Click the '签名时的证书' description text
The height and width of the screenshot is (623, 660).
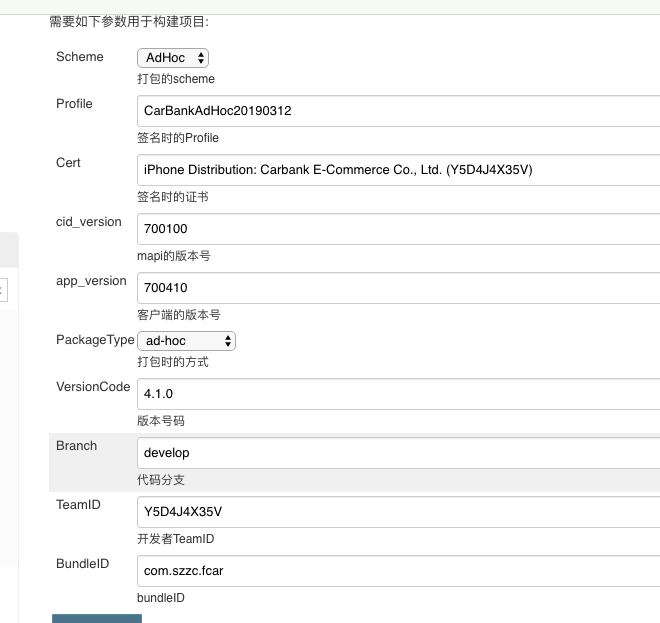click(173, 197)
